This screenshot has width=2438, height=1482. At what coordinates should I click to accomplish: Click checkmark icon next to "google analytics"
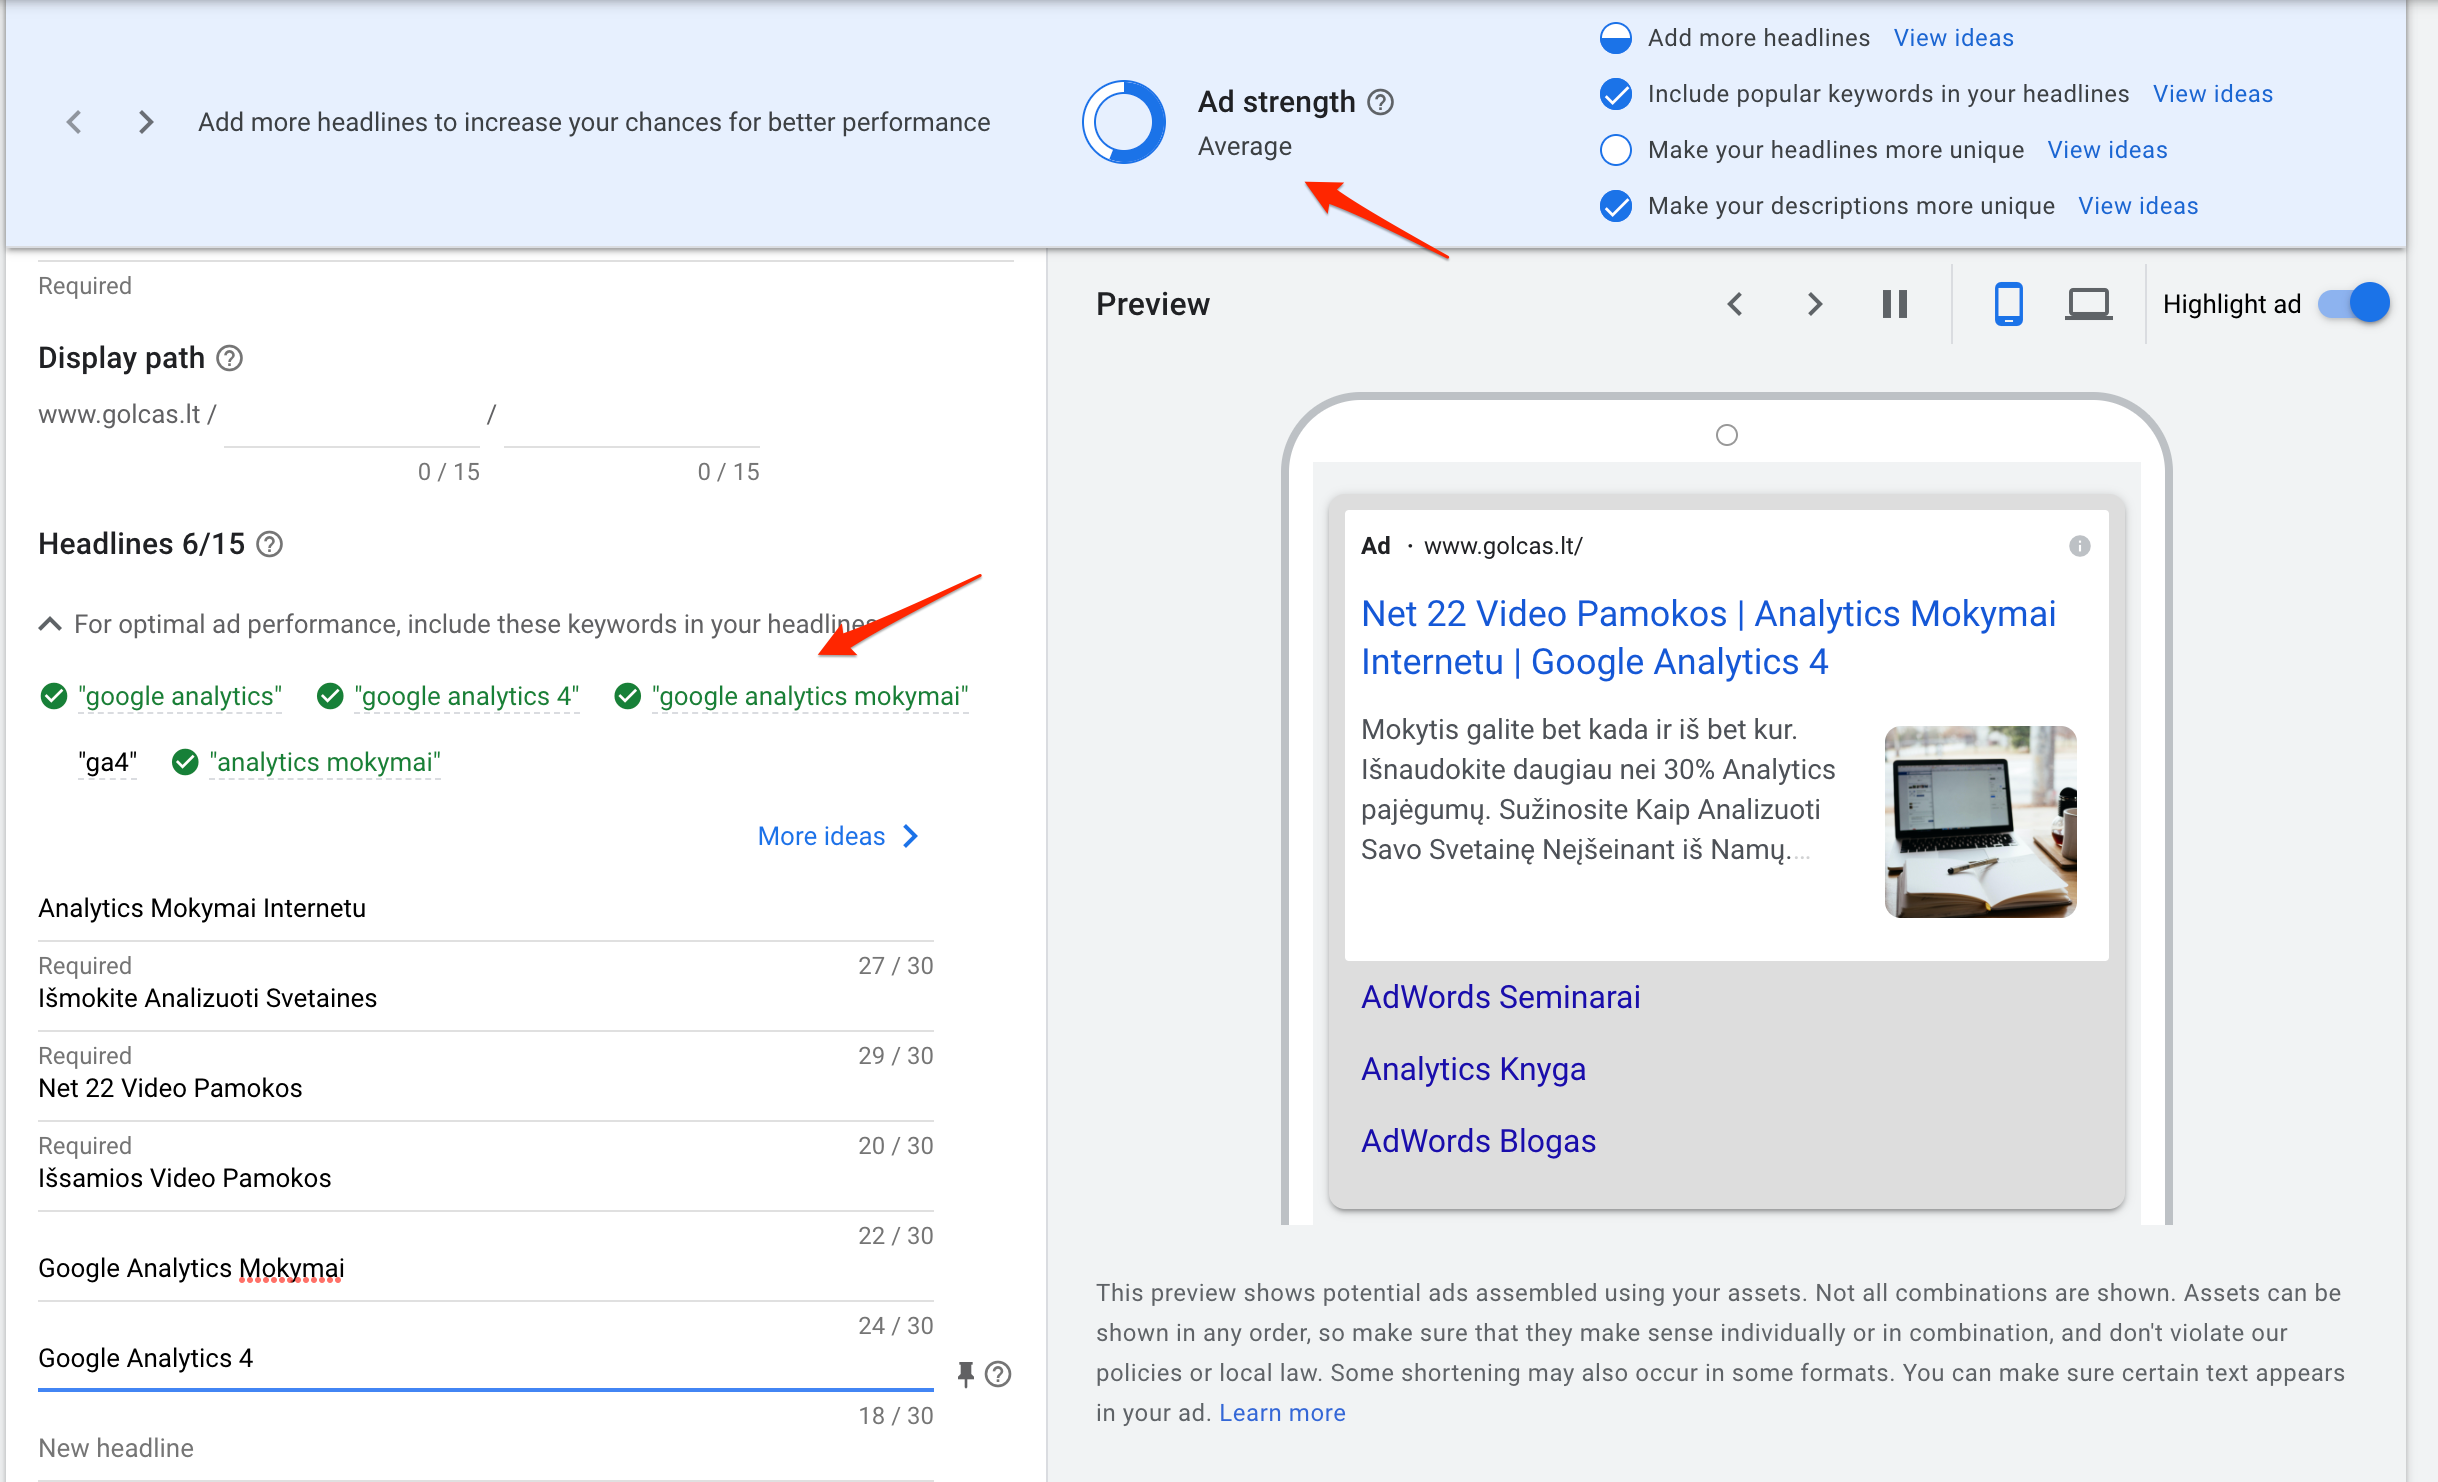click(x=54, y=696)
